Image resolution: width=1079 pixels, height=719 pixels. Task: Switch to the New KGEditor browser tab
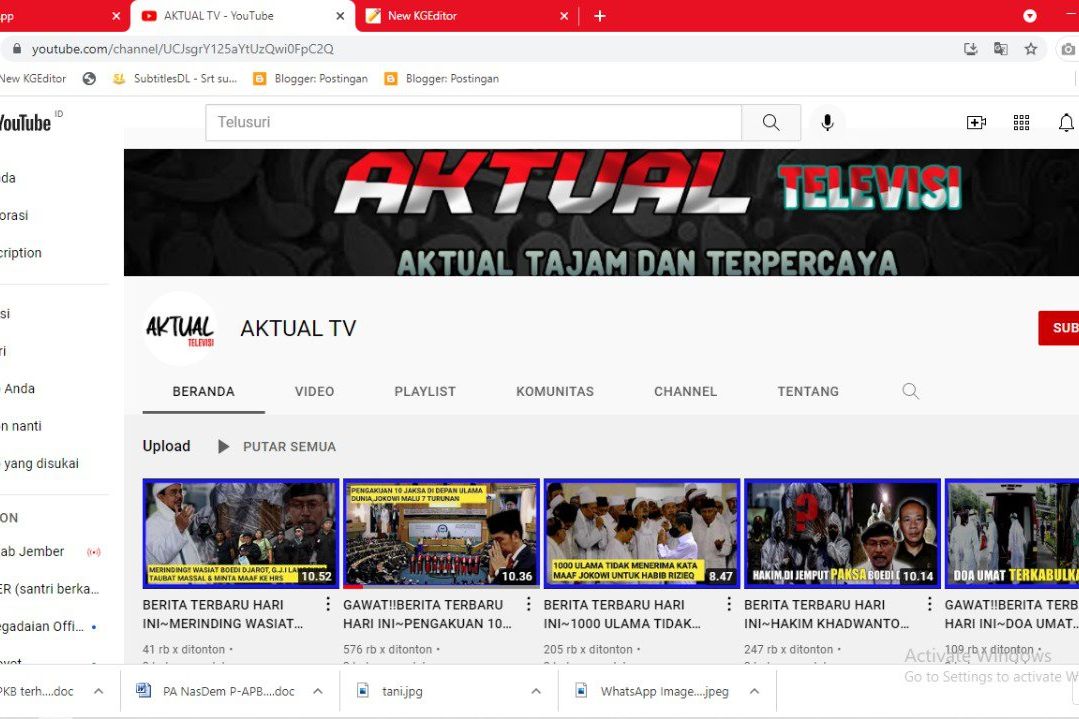click(x=468, y=16)
